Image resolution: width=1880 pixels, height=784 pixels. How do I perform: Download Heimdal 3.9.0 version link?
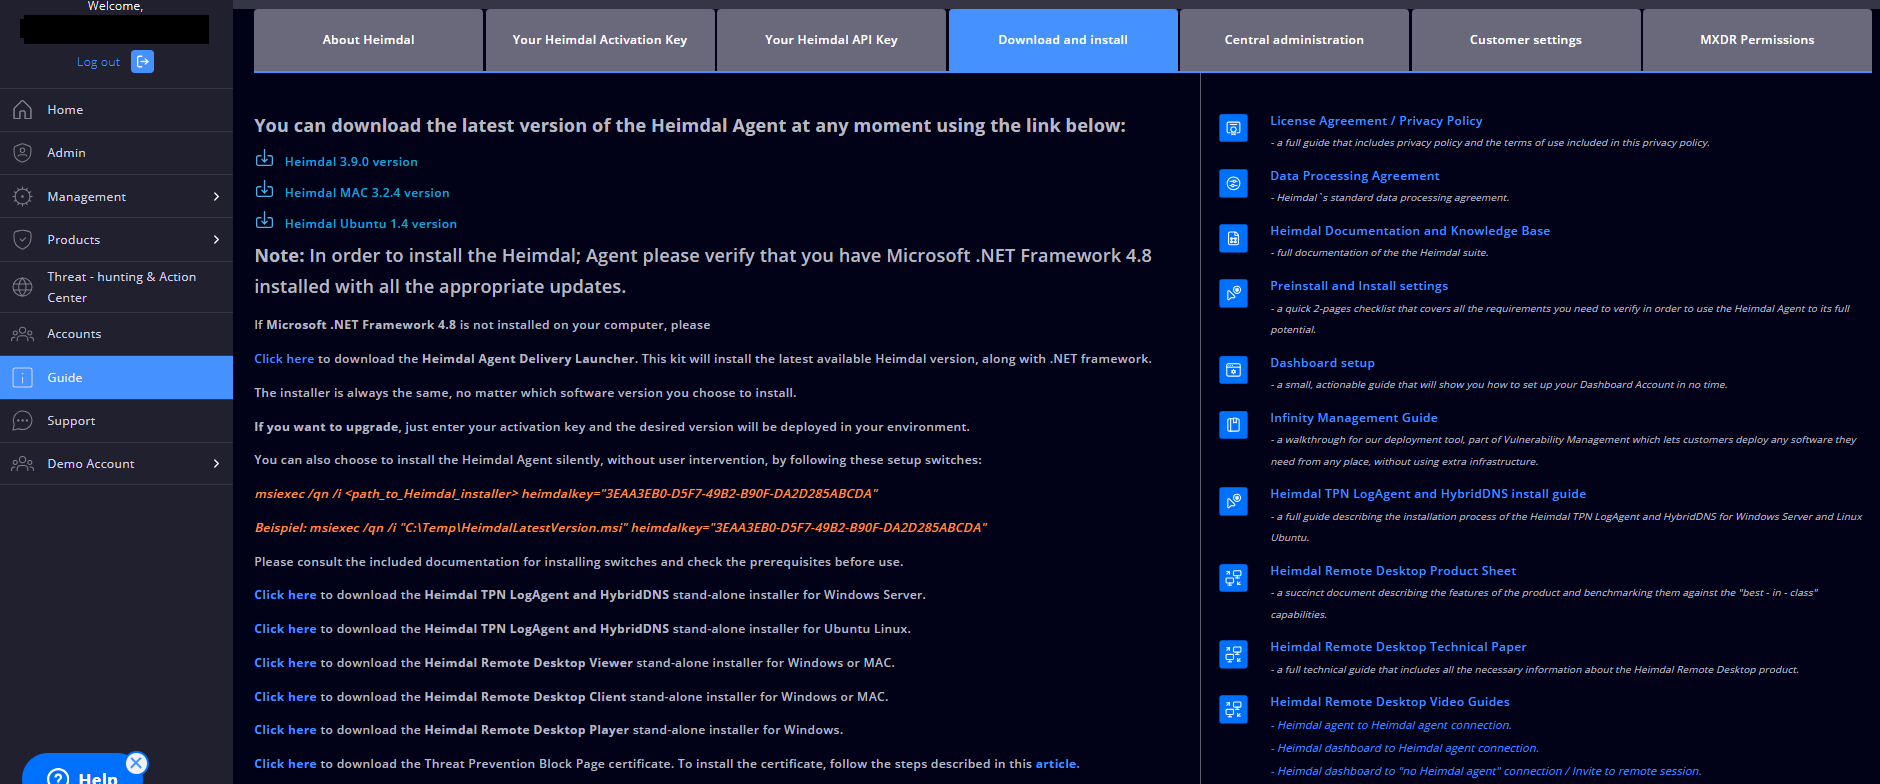[x=351, y=162]
